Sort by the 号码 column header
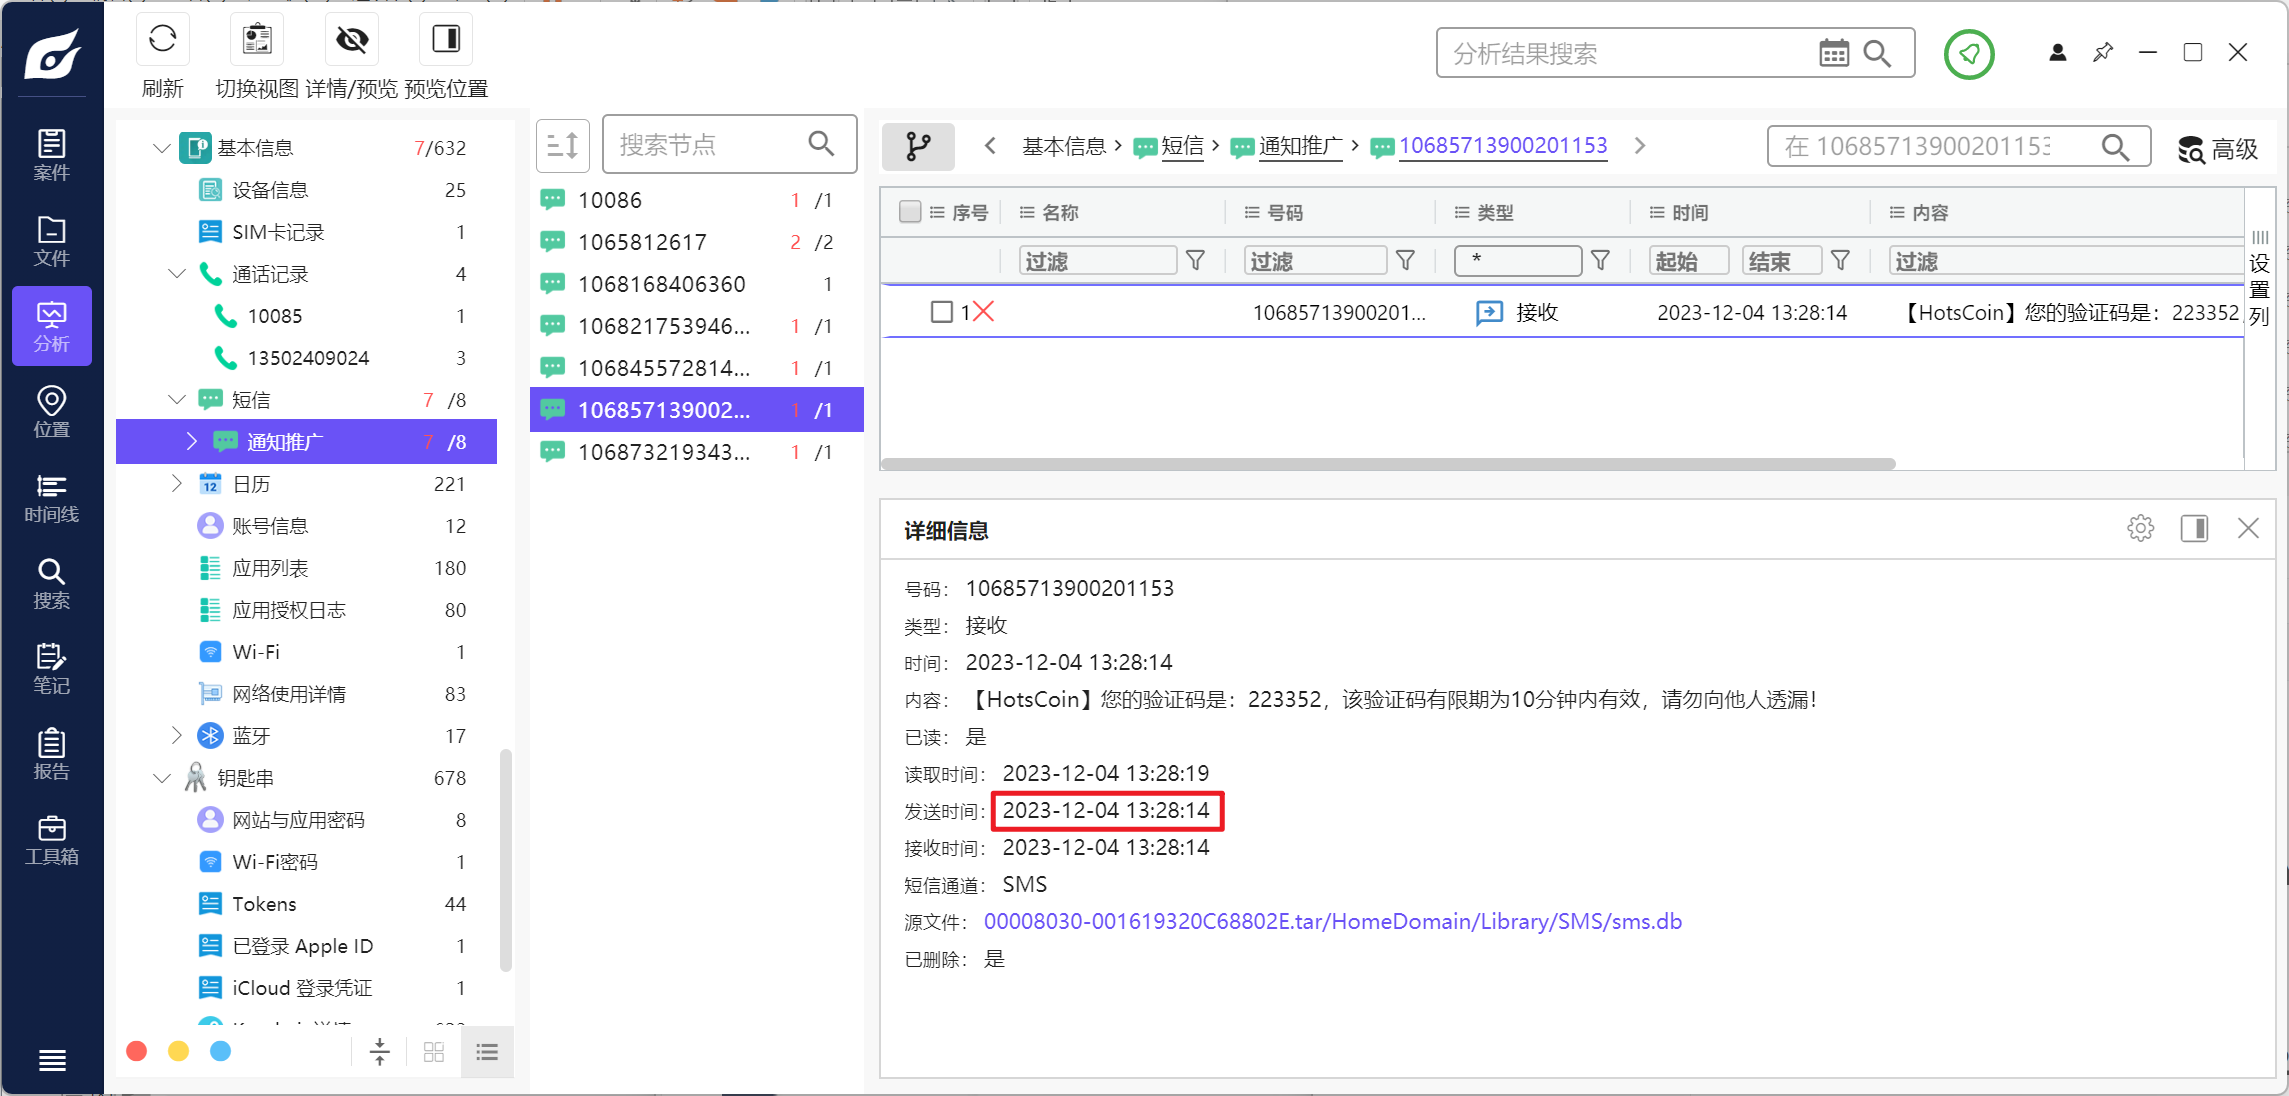 click(1285, 212)
